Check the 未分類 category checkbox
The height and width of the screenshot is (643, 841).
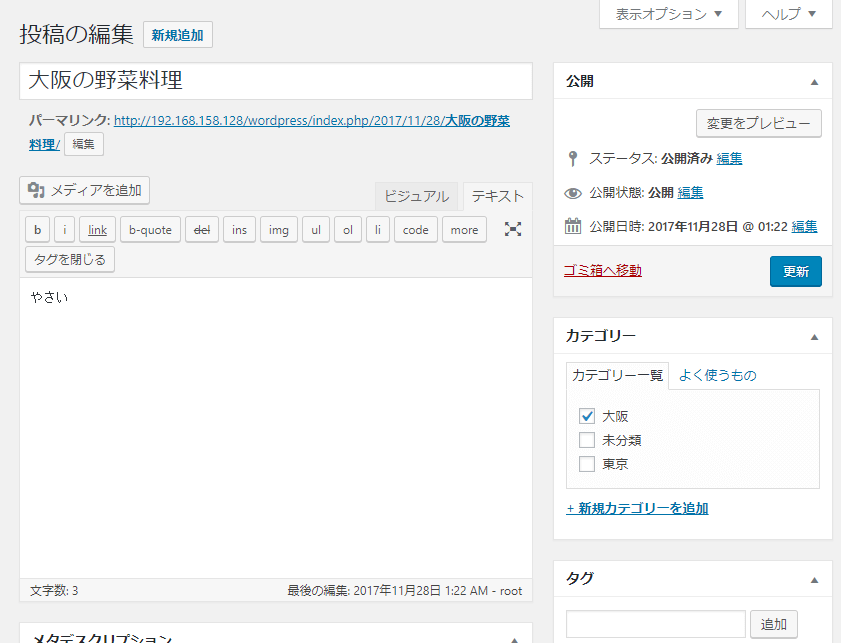click(x=587, y=440)
